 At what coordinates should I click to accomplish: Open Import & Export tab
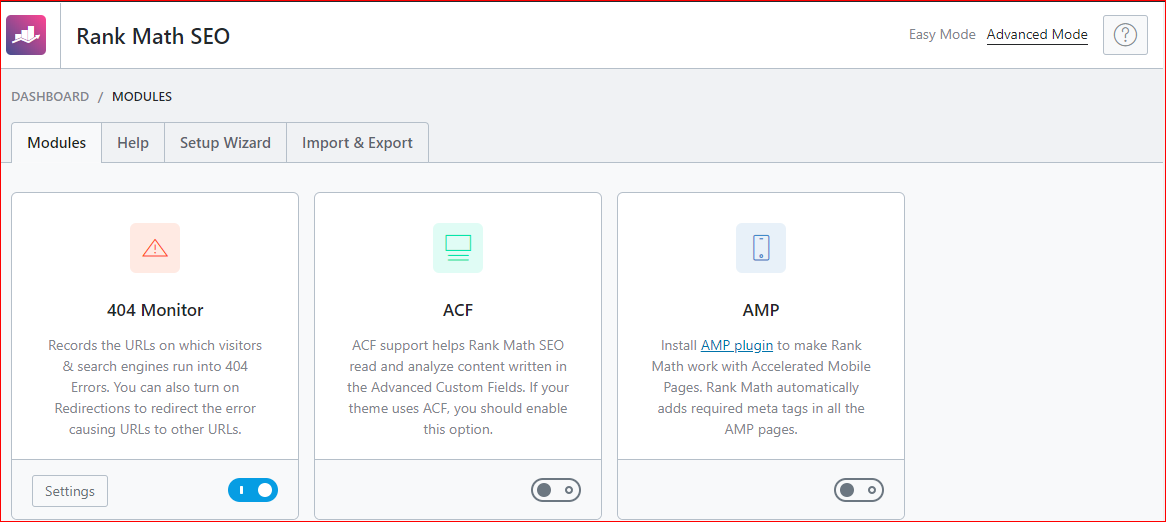pyautogui.click(x=358, y=143)
